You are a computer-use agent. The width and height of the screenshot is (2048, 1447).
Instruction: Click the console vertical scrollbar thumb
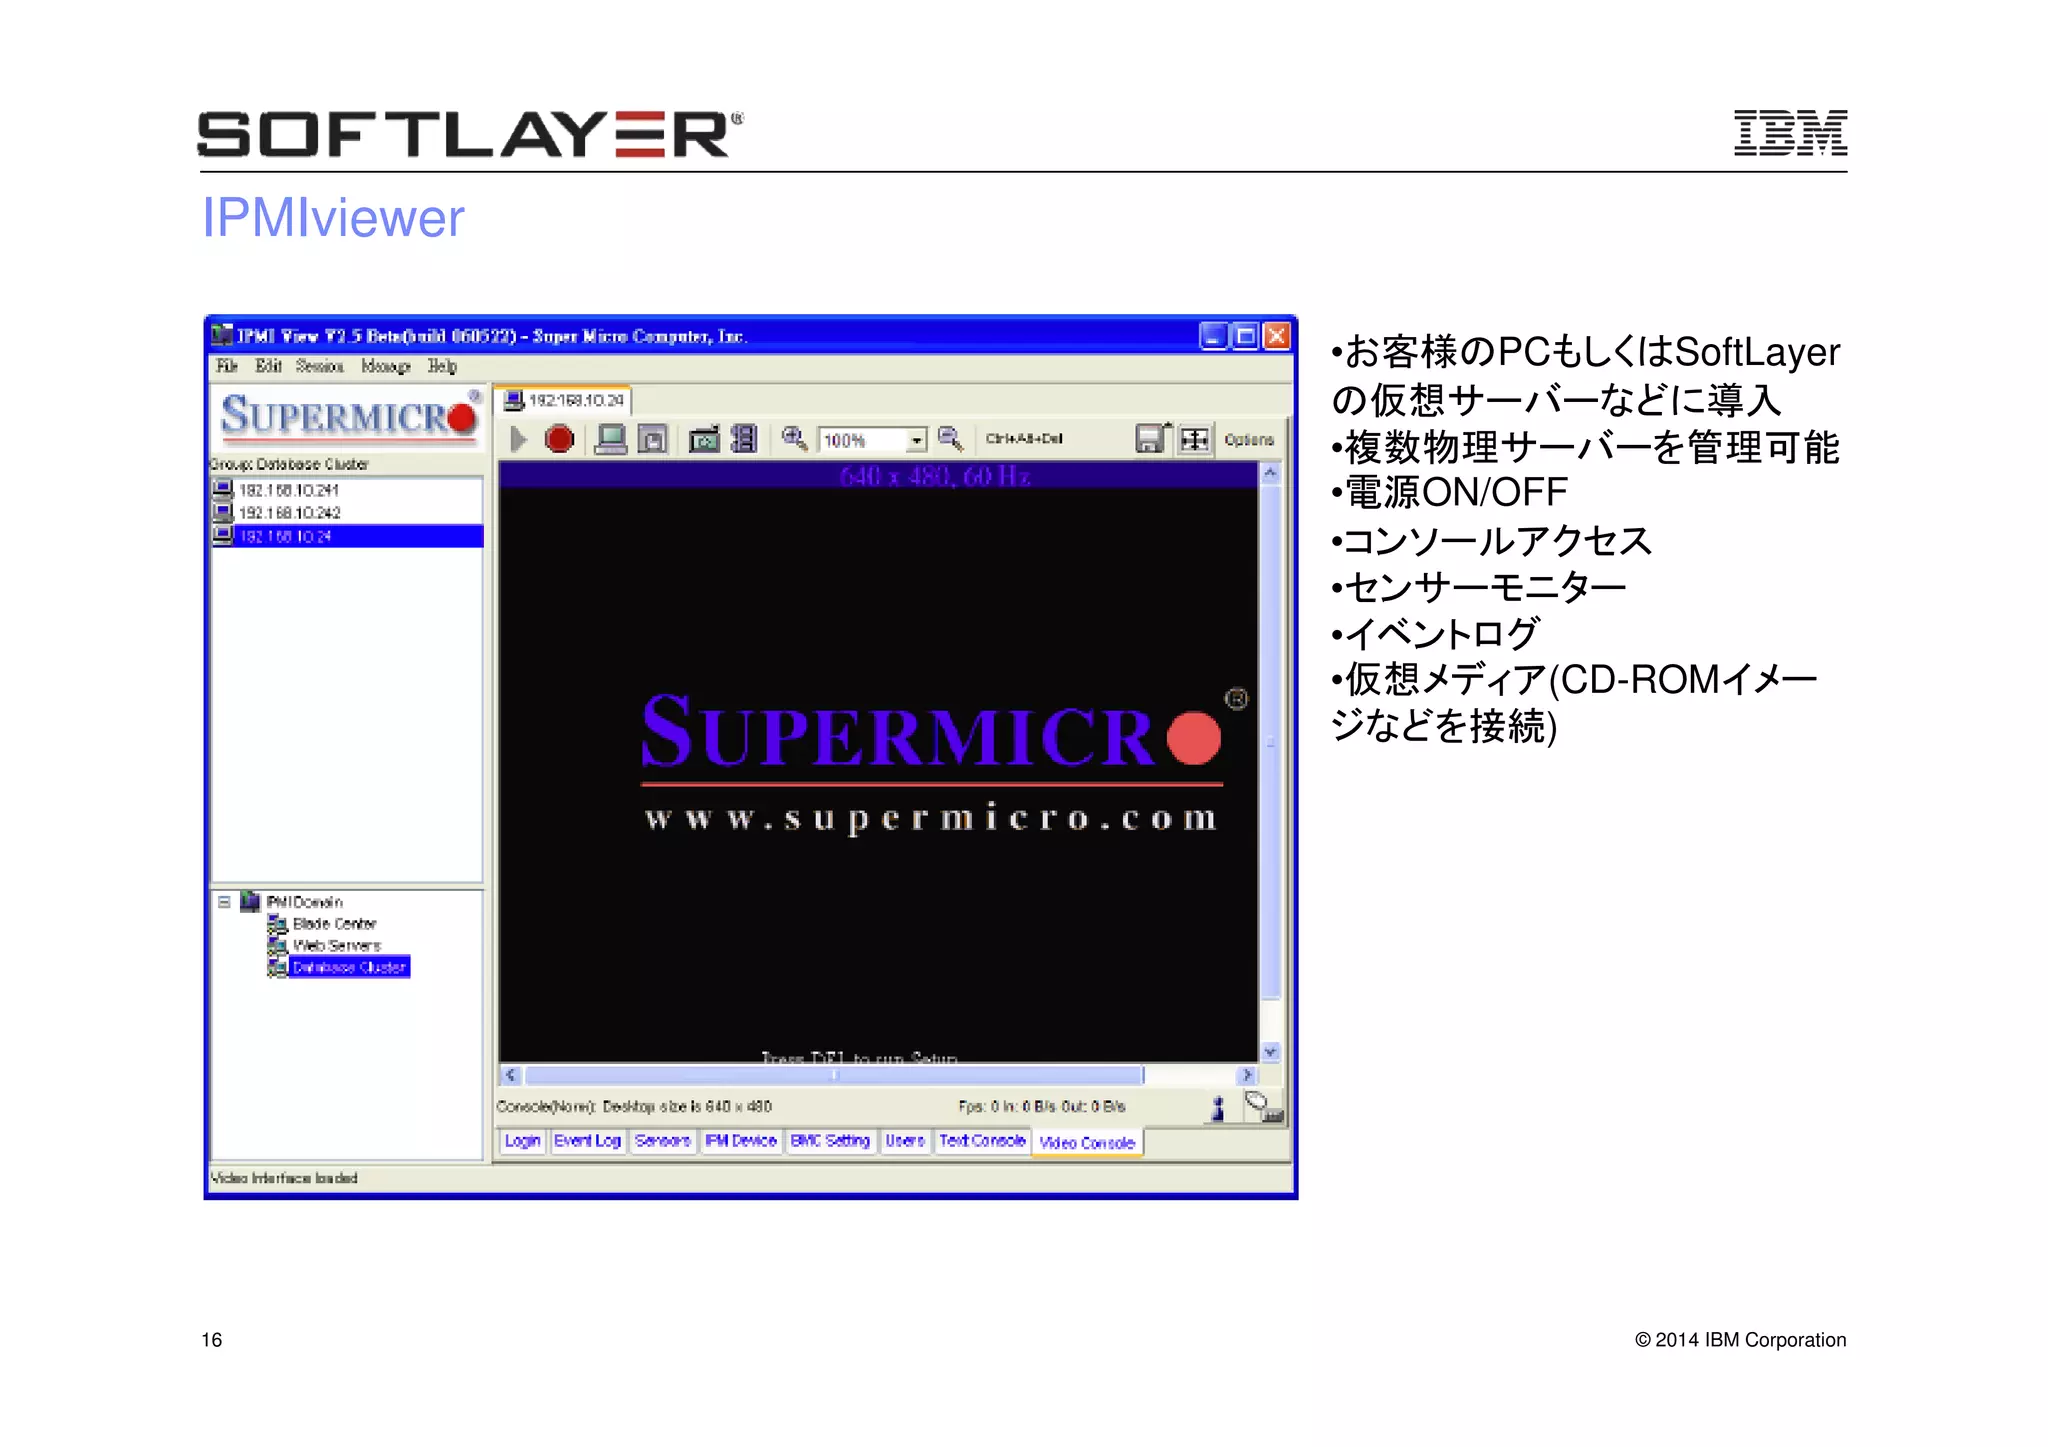click(1270, 741)
